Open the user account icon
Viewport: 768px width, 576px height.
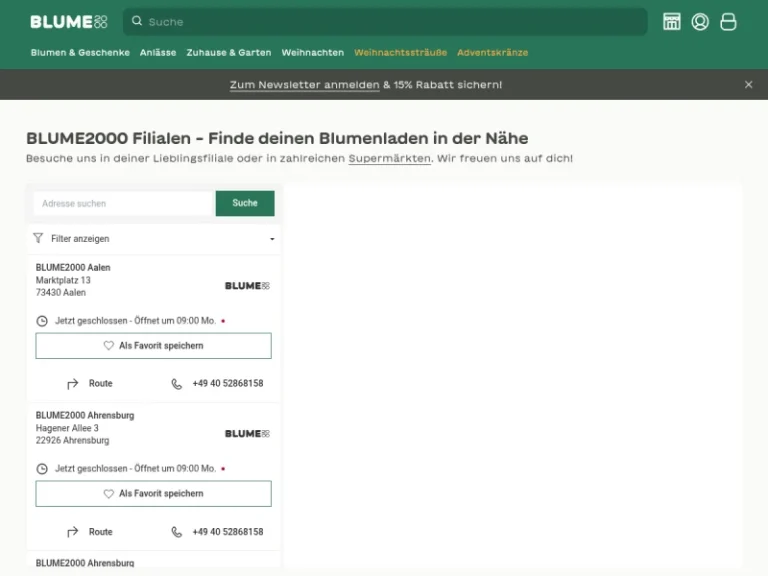700,22
